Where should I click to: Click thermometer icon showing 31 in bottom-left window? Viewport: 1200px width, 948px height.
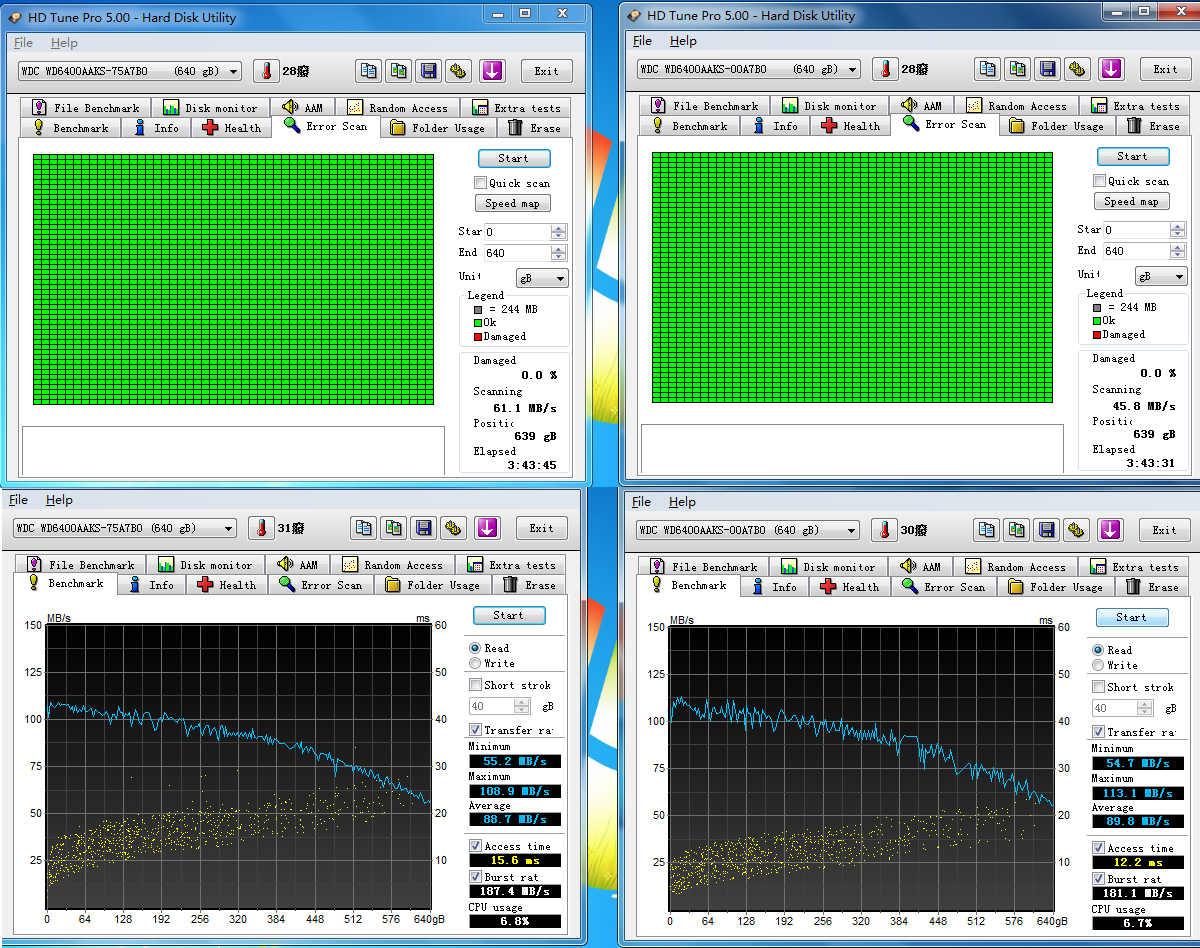pyautogui.click(x=262, y=528)
